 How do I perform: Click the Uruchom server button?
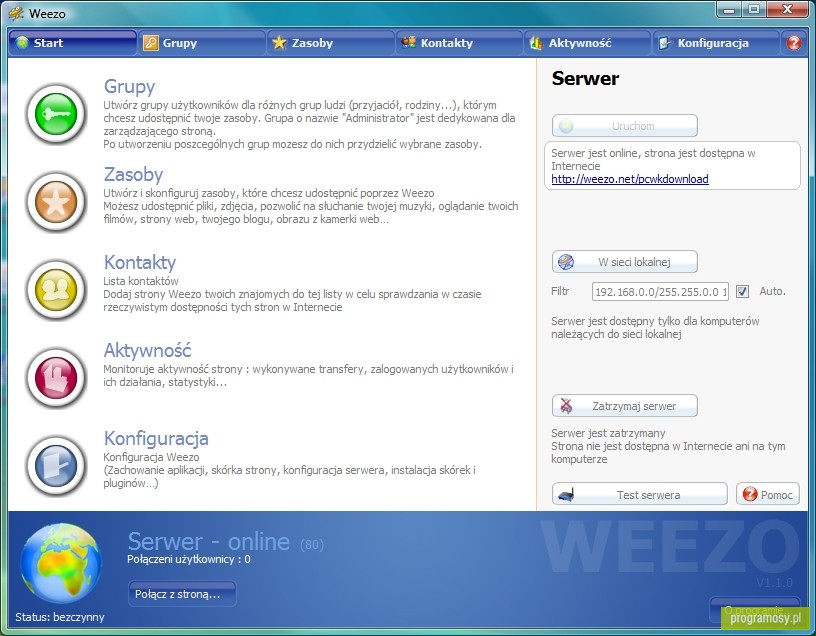pyautogui.click(x=624, y=126)
